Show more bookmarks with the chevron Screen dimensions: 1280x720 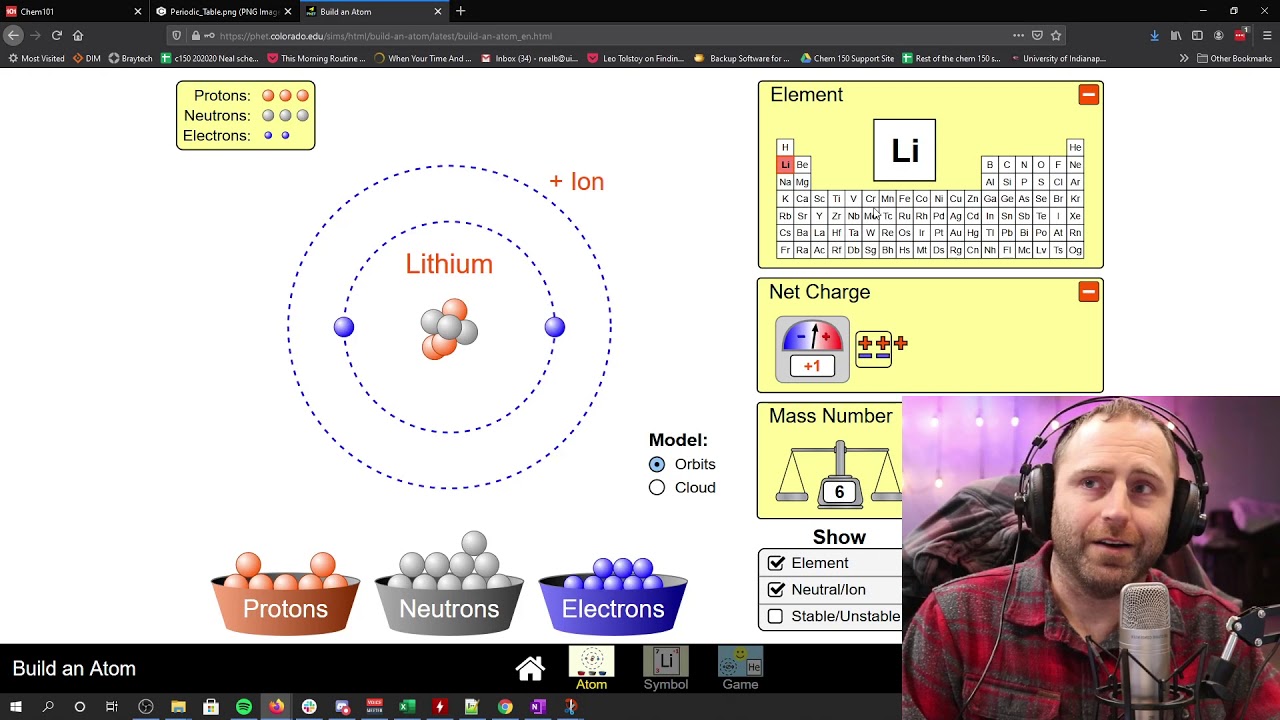tap(1184, 58)
